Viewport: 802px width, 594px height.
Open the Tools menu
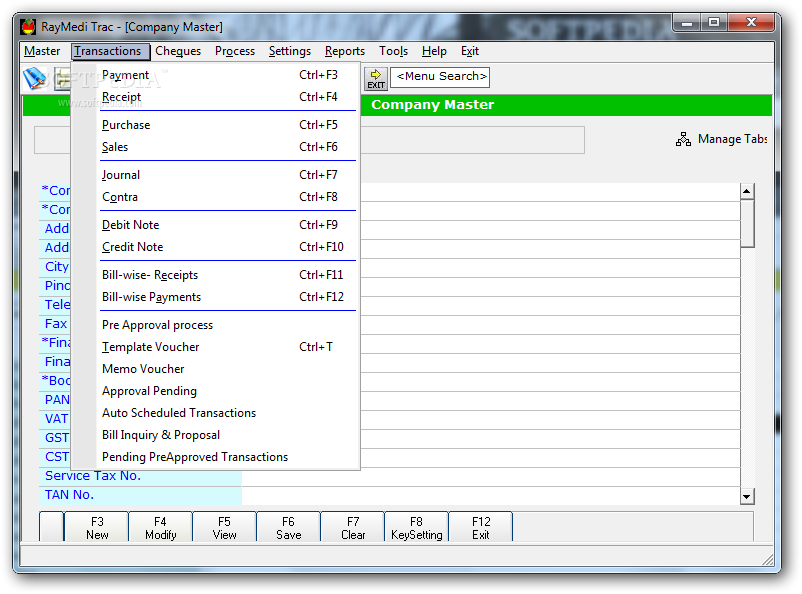pos(393,51)
